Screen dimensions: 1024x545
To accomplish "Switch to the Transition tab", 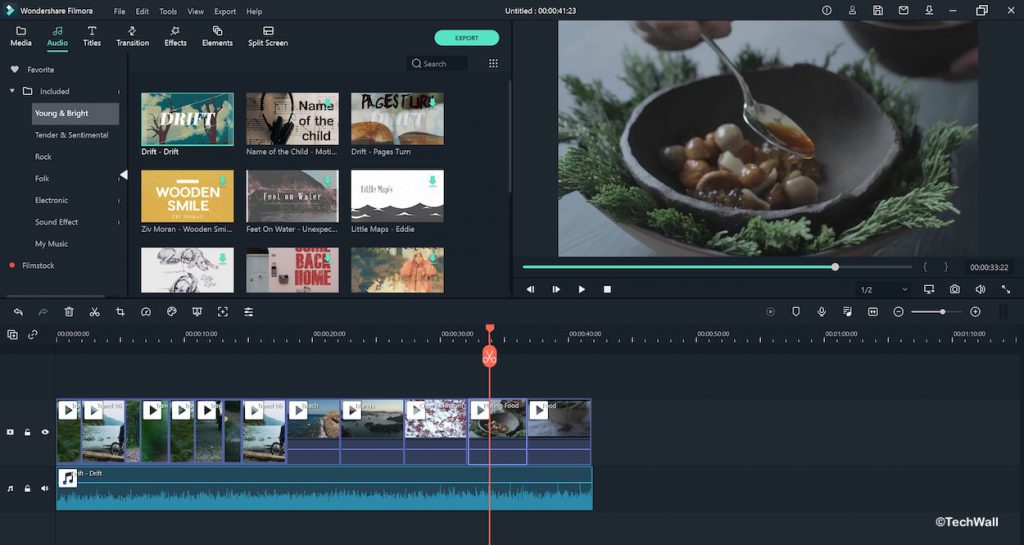I will 132,37.
